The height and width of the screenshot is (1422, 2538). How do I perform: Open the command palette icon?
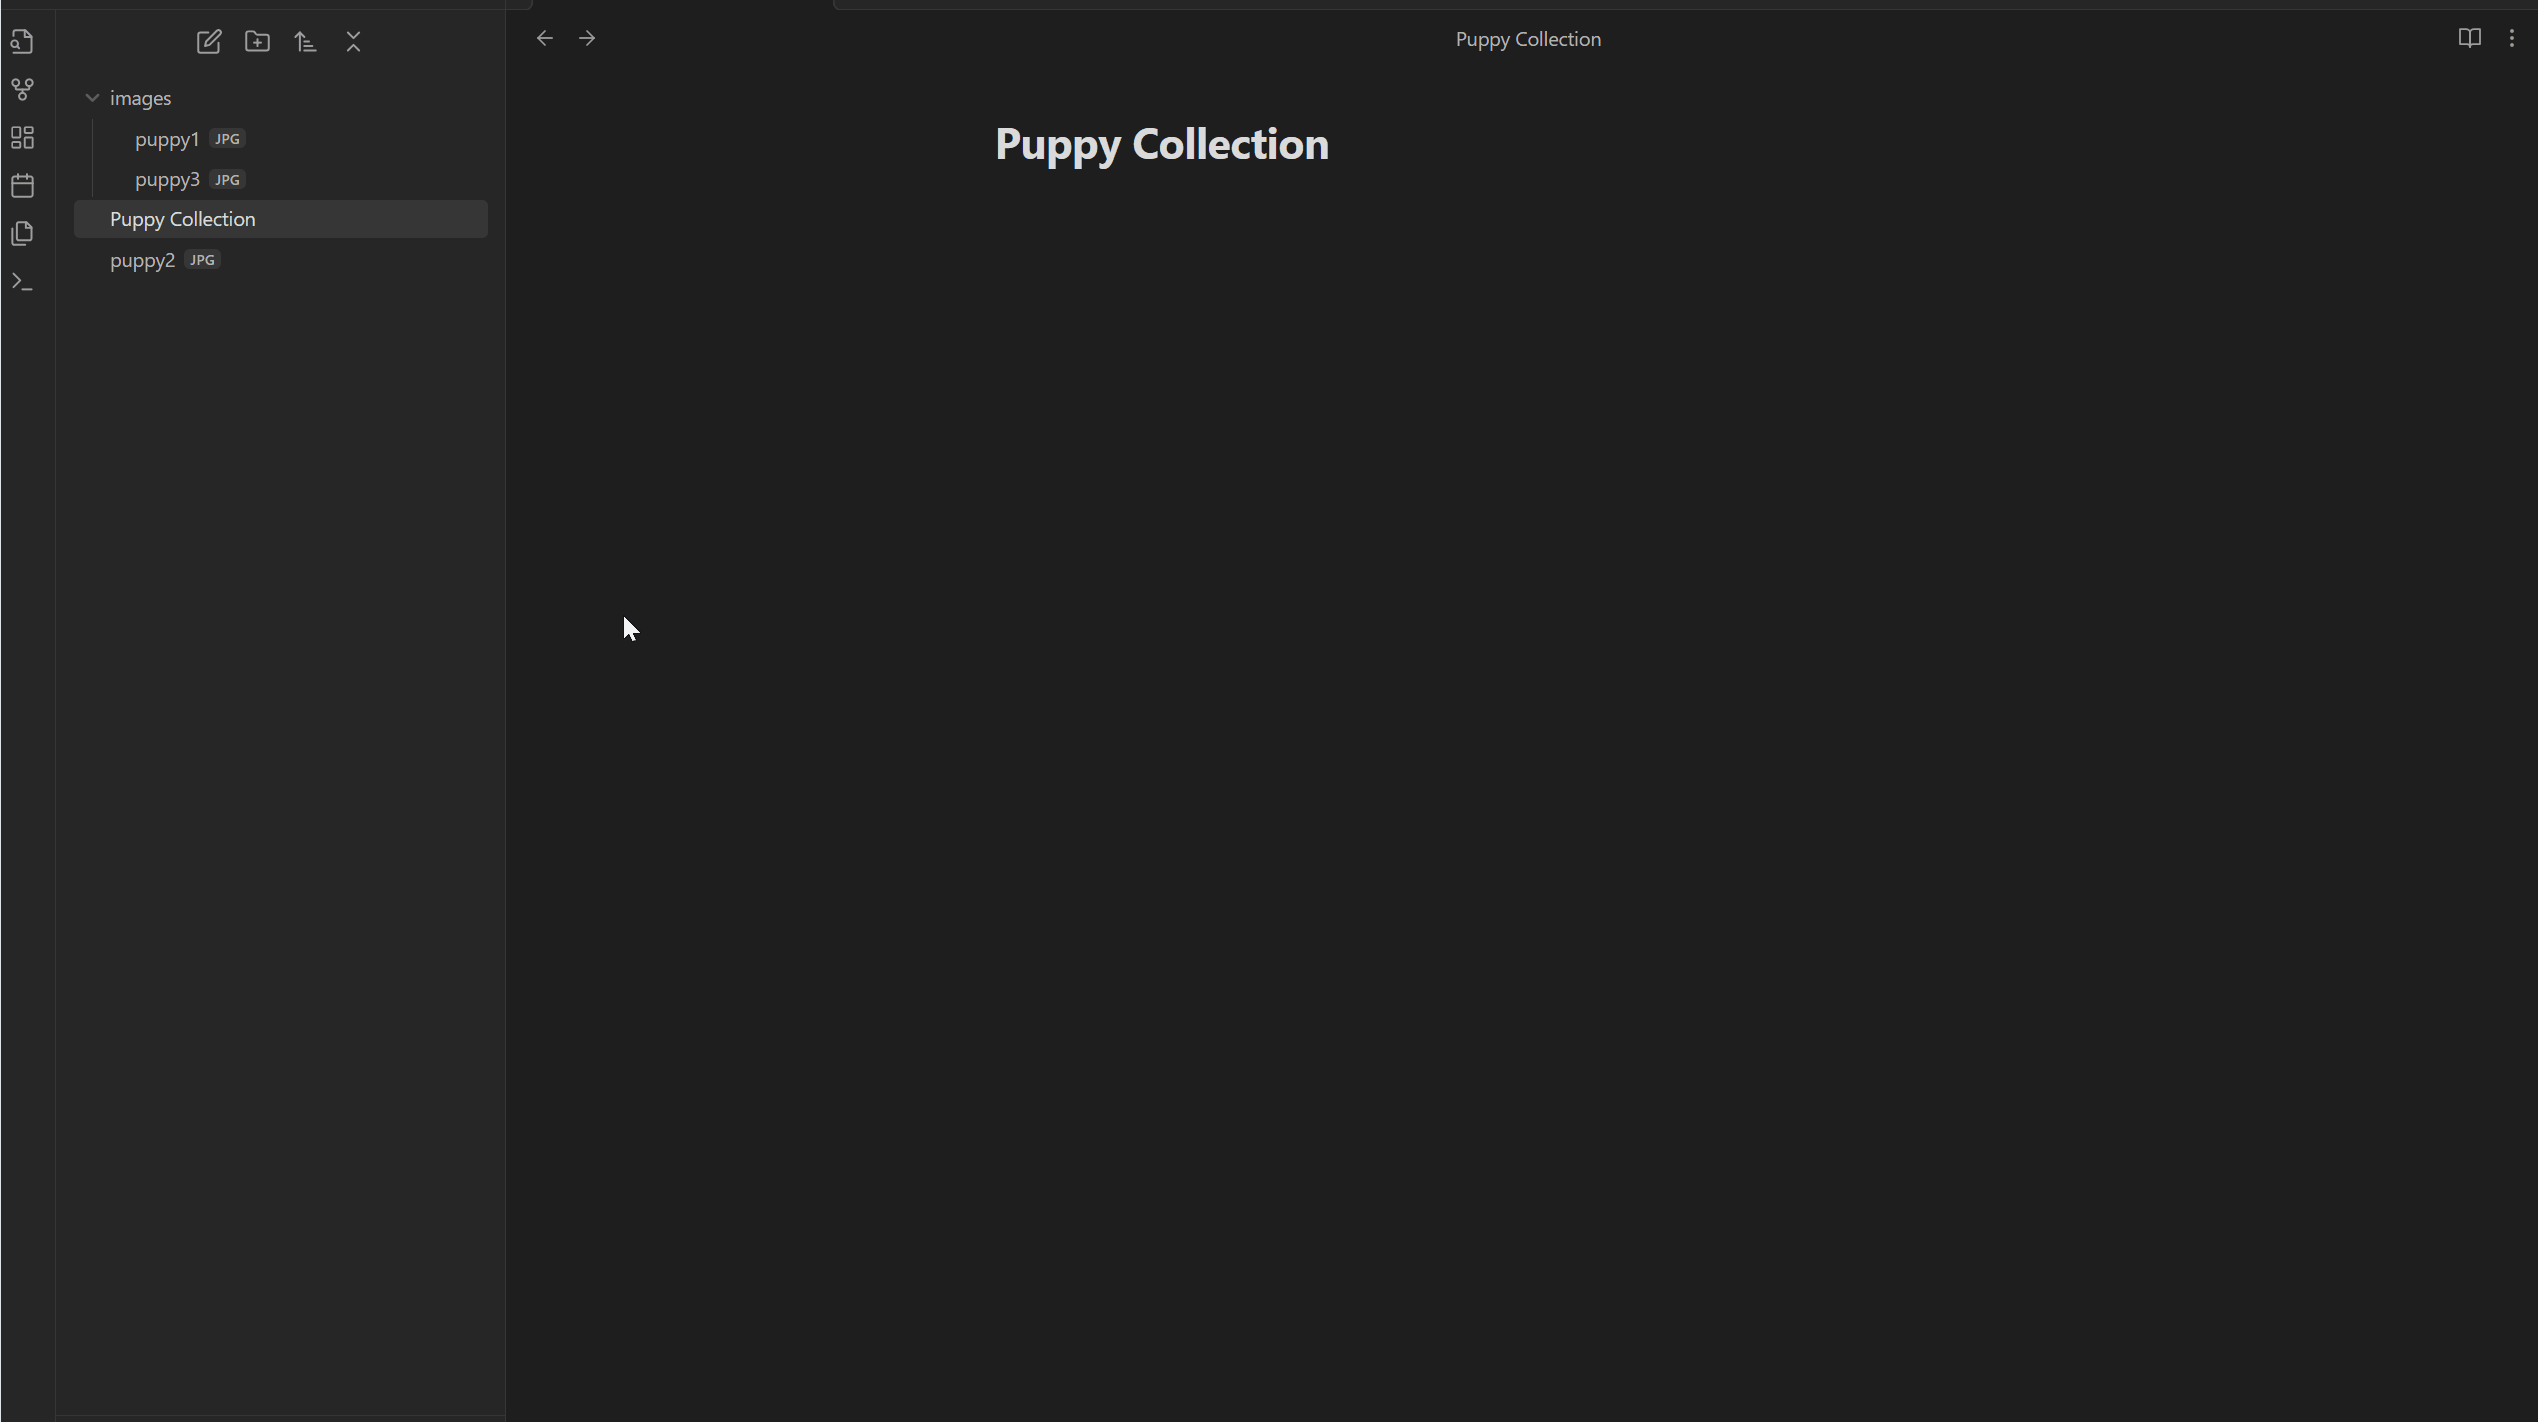(22, 282)
